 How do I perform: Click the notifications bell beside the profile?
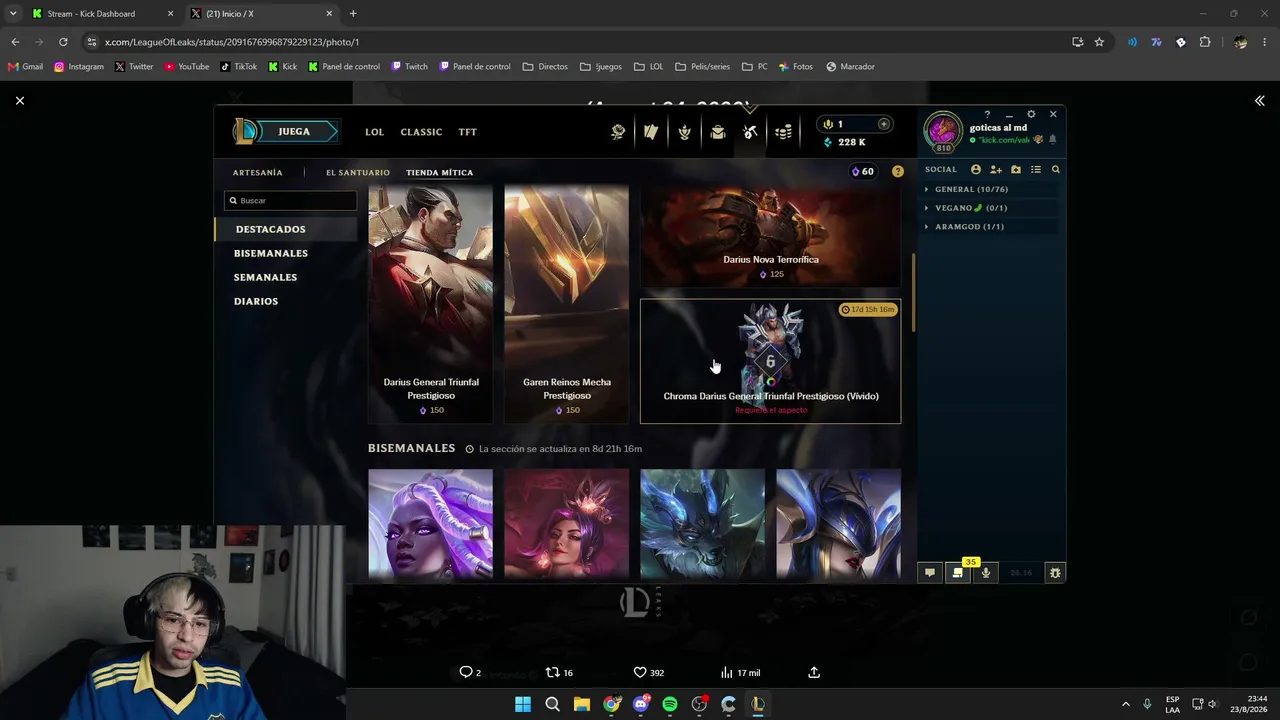[x=1052, y=140]
